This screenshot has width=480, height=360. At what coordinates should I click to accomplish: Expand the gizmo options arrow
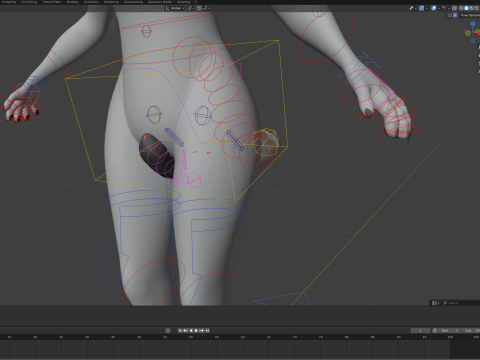pyautogui.click(x=427, y=8)
